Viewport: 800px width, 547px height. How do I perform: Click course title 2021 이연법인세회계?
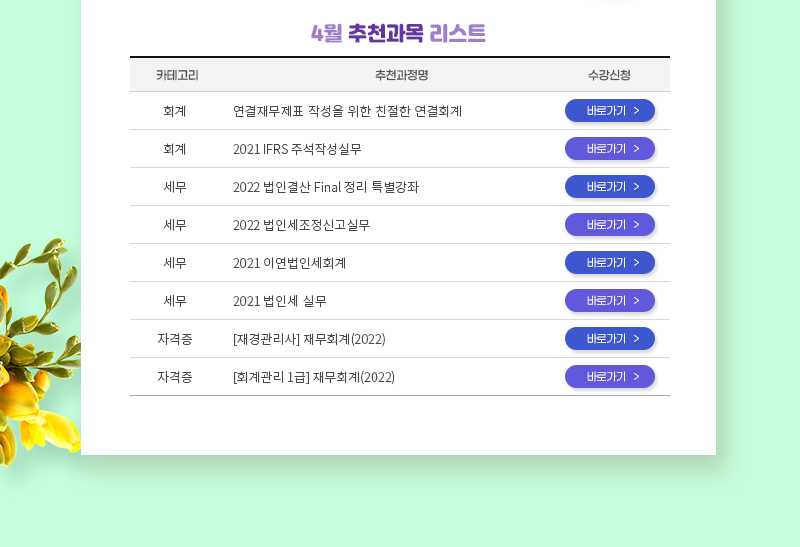[289, 263]
